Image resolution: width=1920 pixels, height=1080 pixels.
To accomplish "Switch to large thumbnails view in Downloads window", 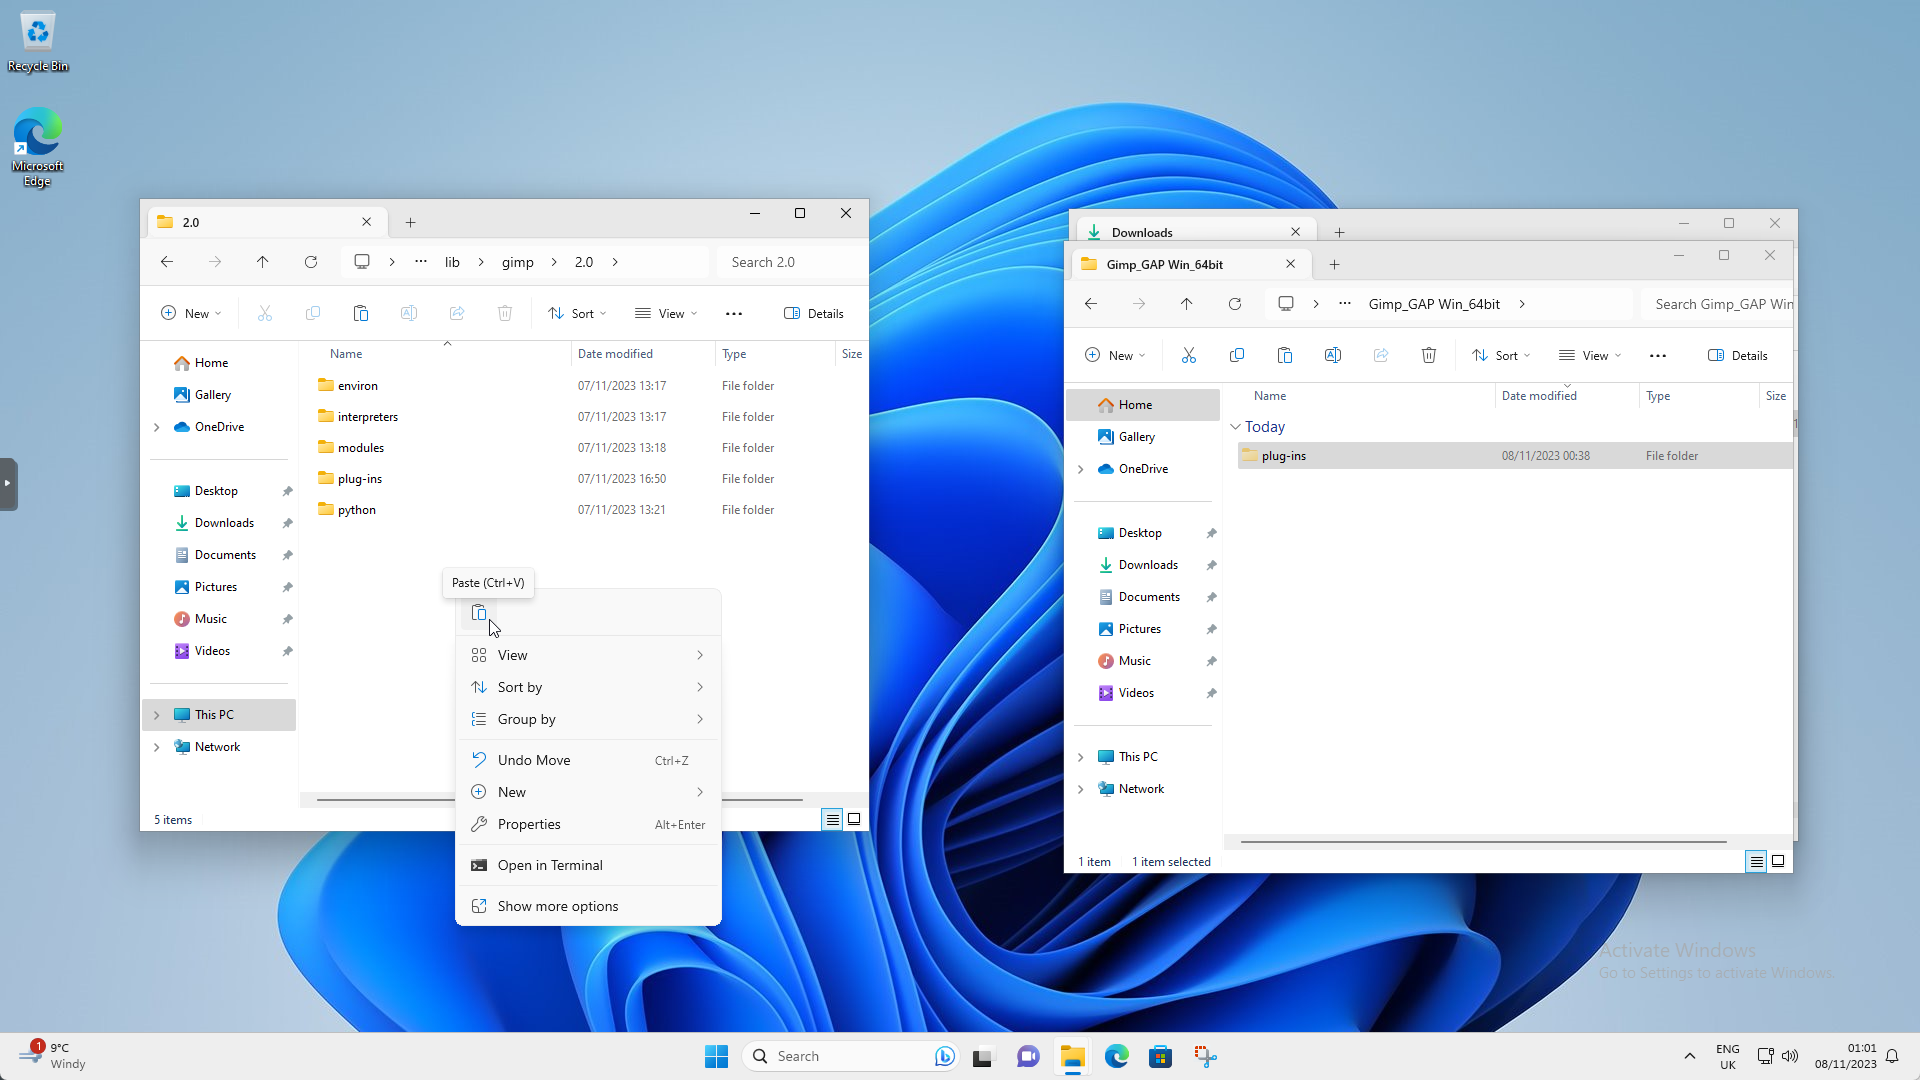I will (x=1778, y=861).
